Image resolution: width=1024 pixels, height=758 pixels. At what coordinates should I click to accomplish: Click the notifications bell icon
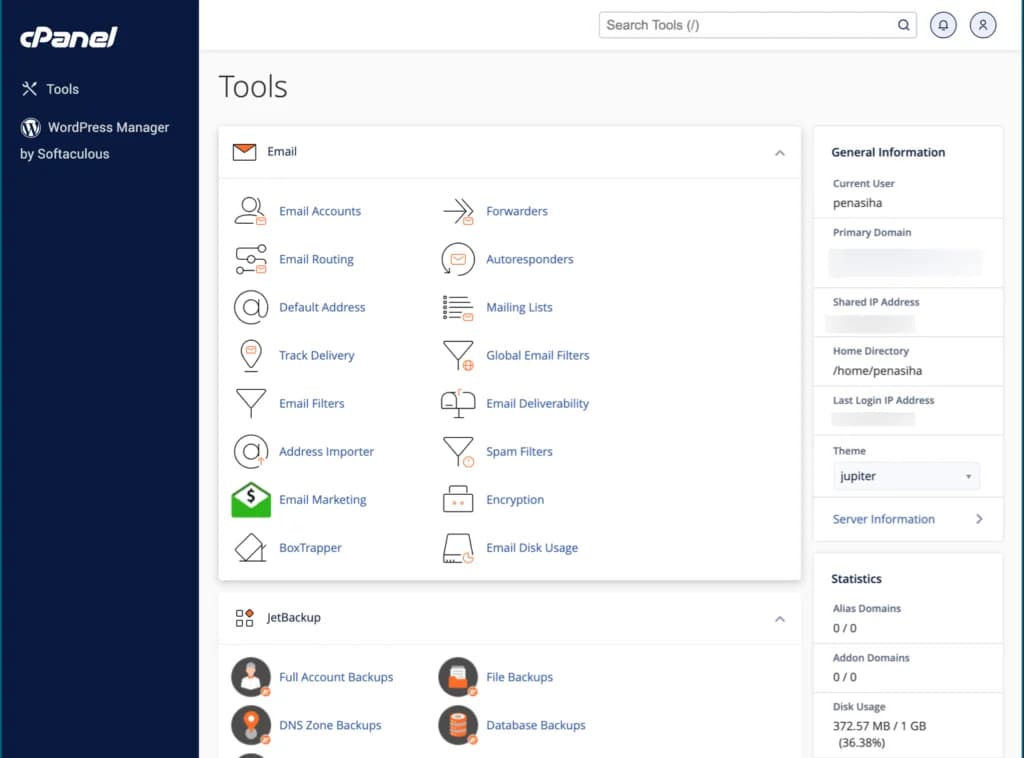tap(942, 24)
